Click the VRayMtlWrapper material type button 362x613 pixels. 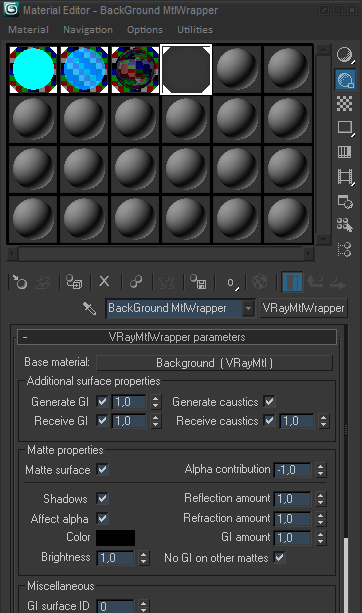(303, 308)
